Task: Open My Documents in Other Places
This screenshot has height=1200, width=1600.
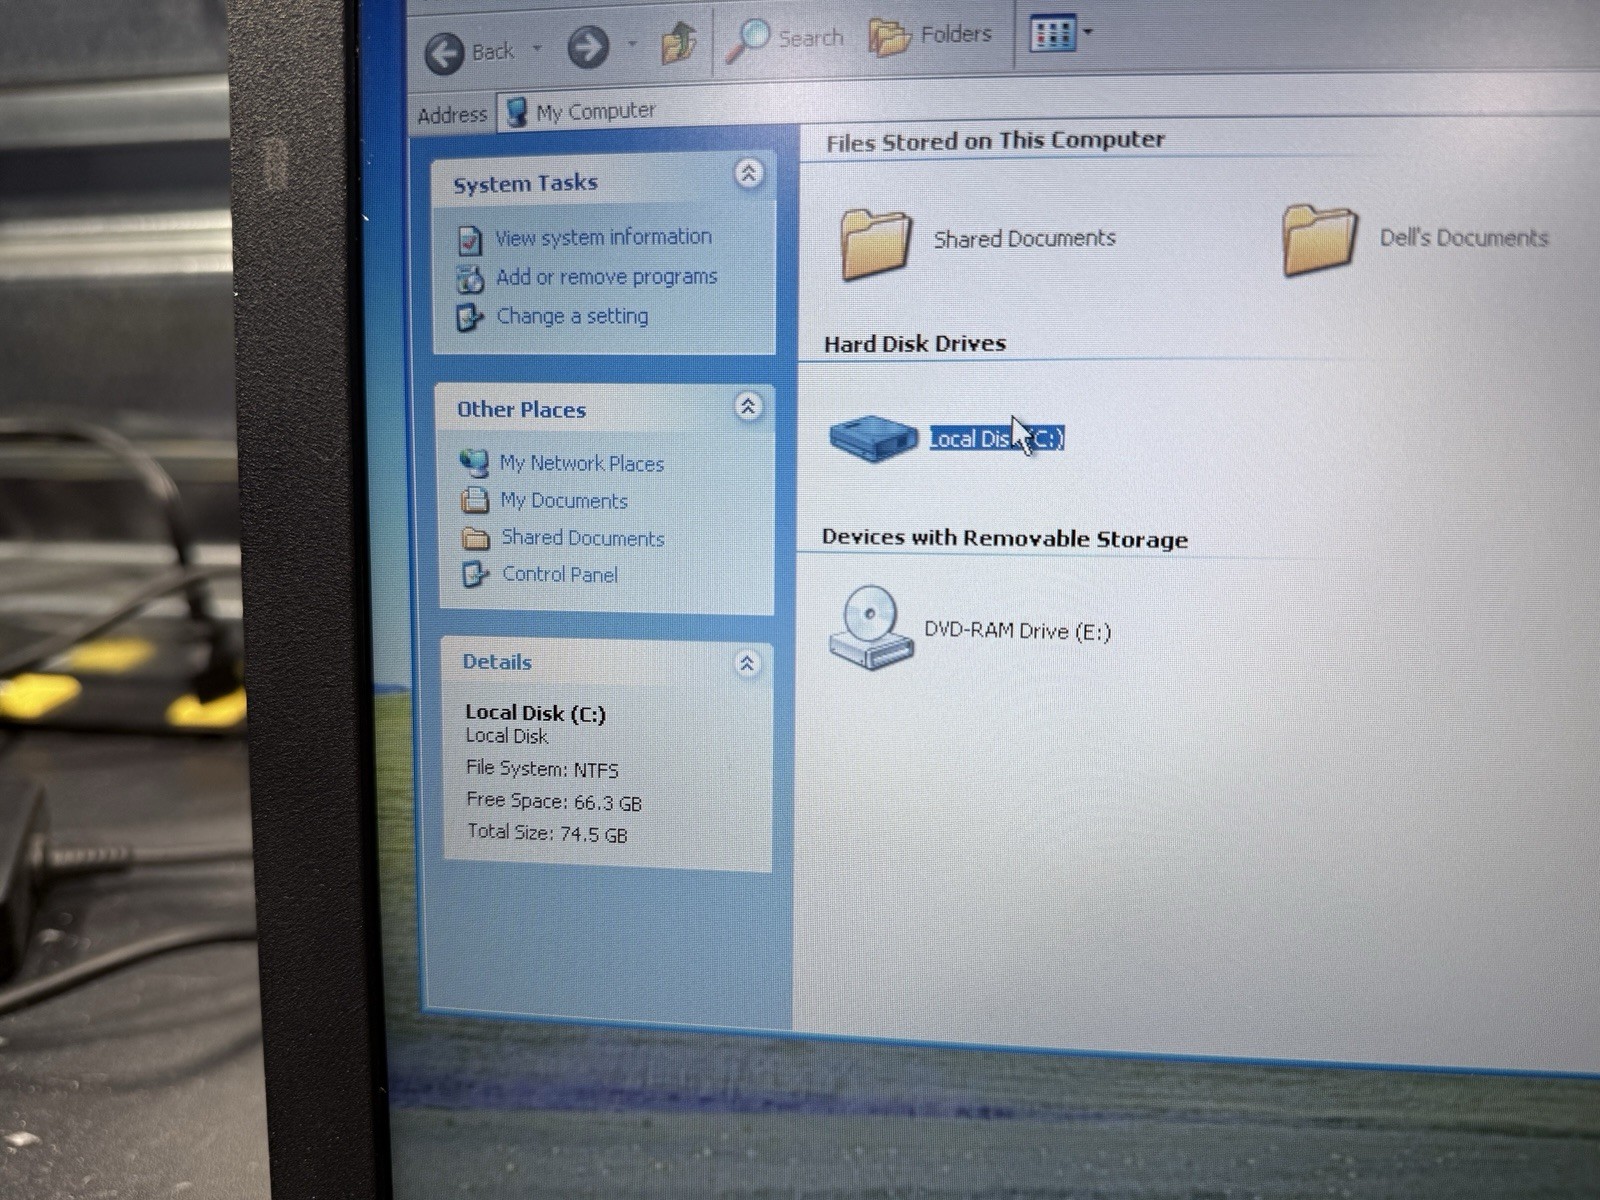Action: coord(564,500)
